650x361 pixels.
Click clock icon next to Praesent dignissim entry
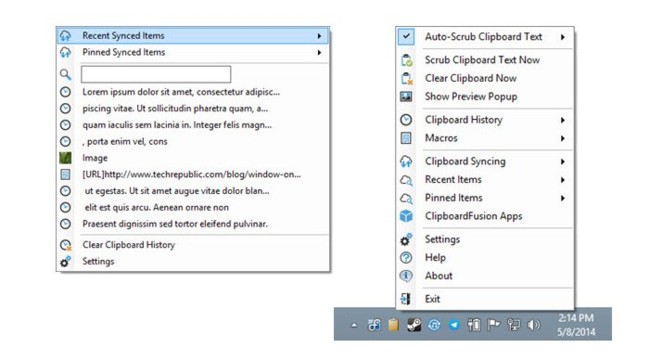tap(65, 224)
